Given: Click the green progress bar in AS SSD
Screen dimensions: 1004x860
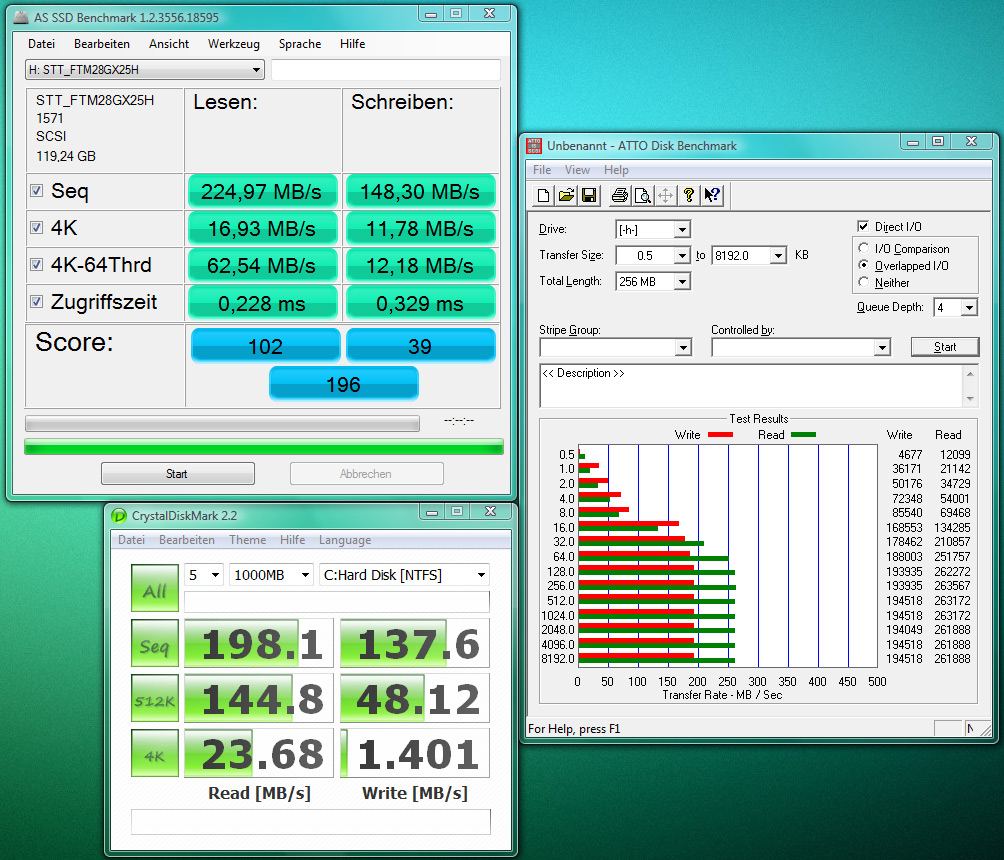Looking at the screenshot, I should click(264, 447).
